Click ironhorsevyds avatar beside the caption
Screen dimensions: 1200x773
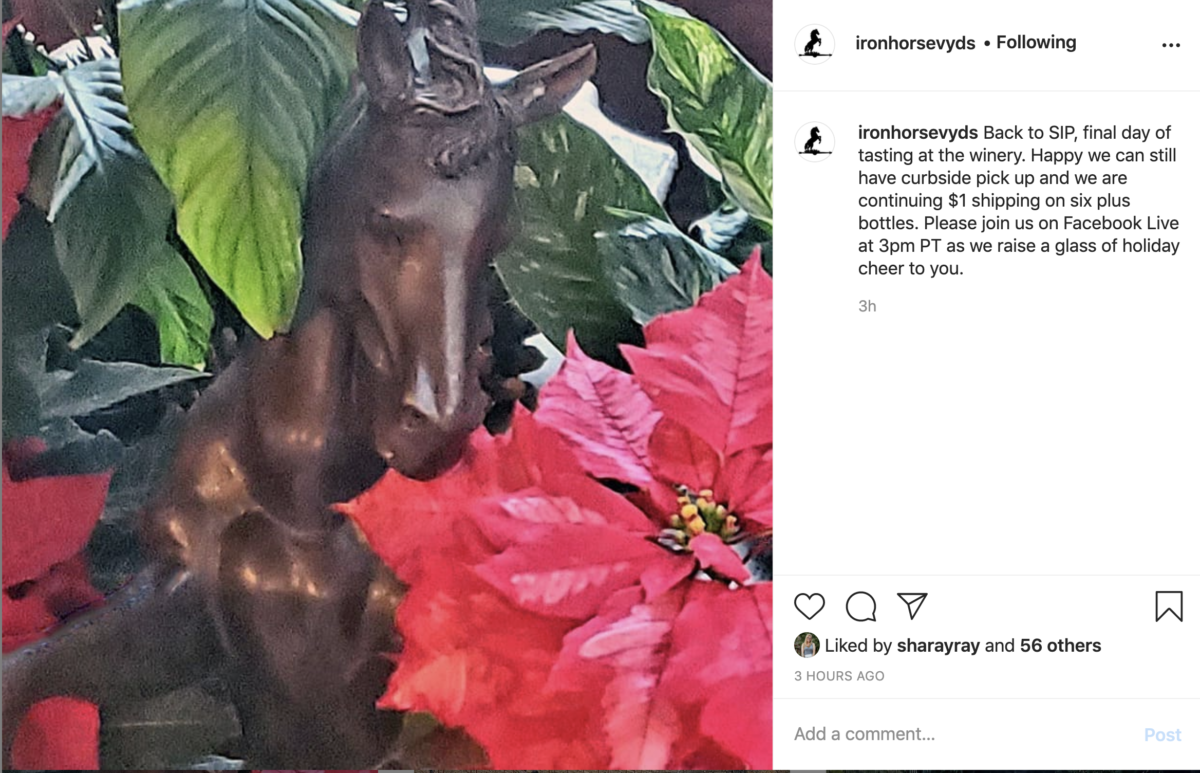point(815,140)
